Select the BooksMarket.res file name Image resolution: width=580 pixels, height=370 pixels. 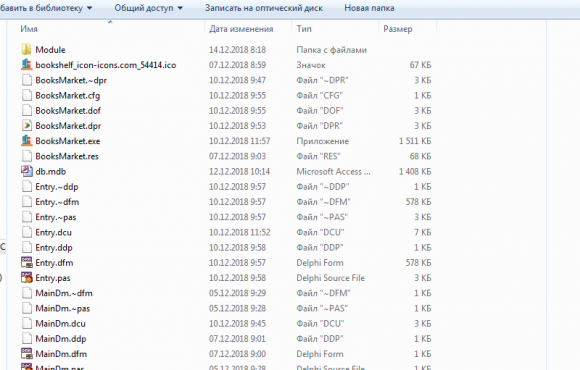[67, 156]
